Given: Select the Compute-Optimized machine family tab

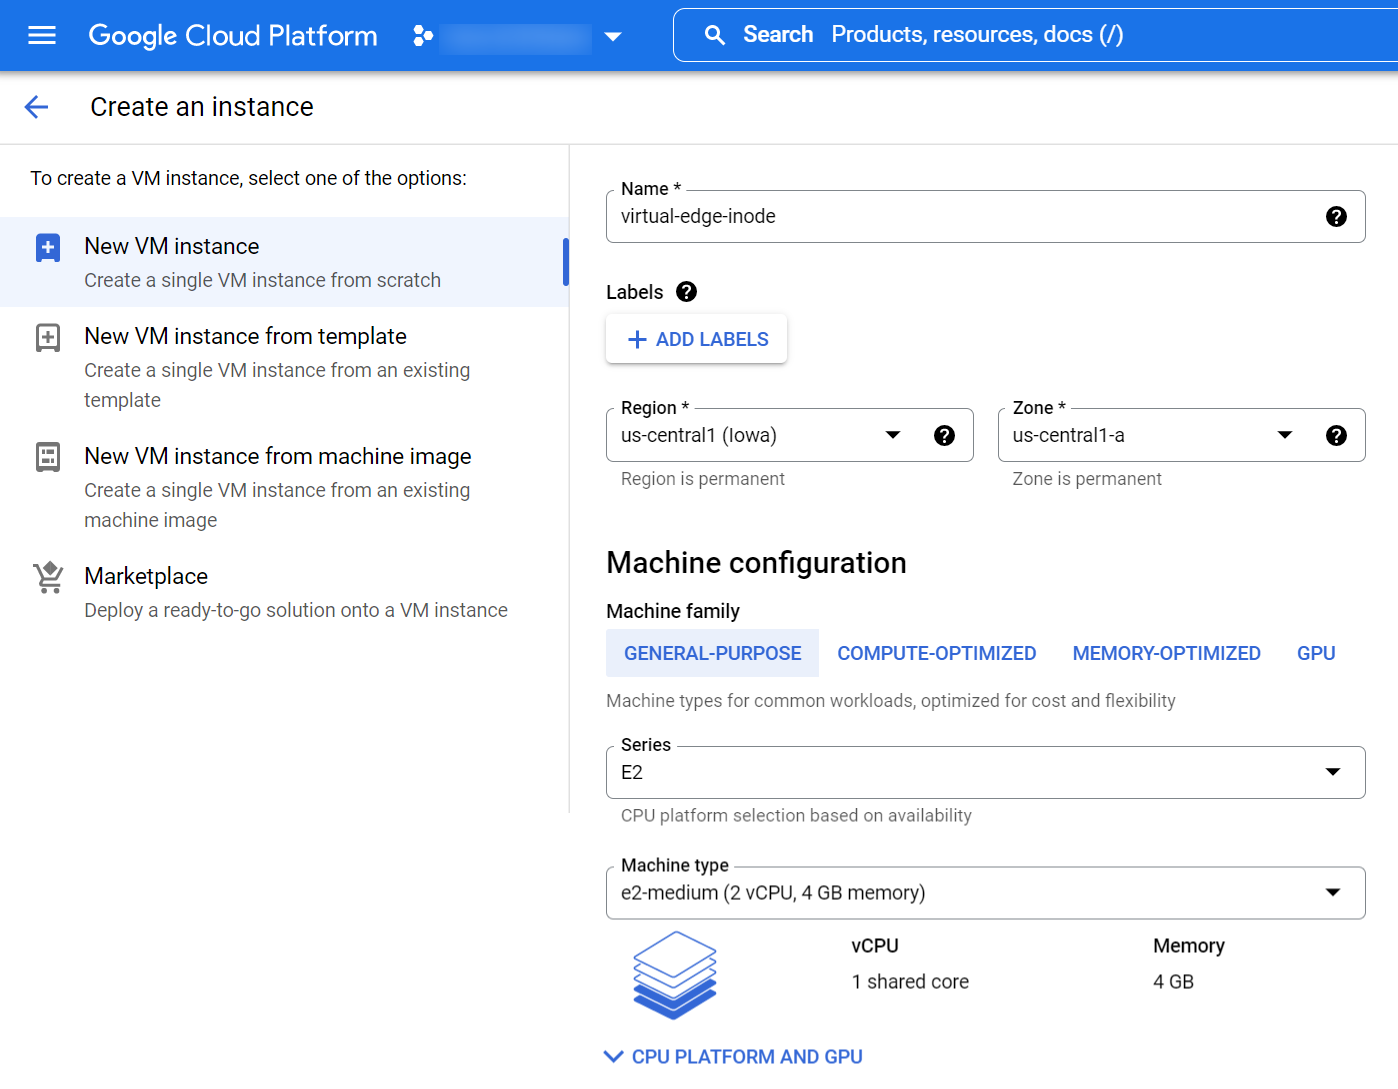Looking at the screenshot, I should click(x=937, y=653).
